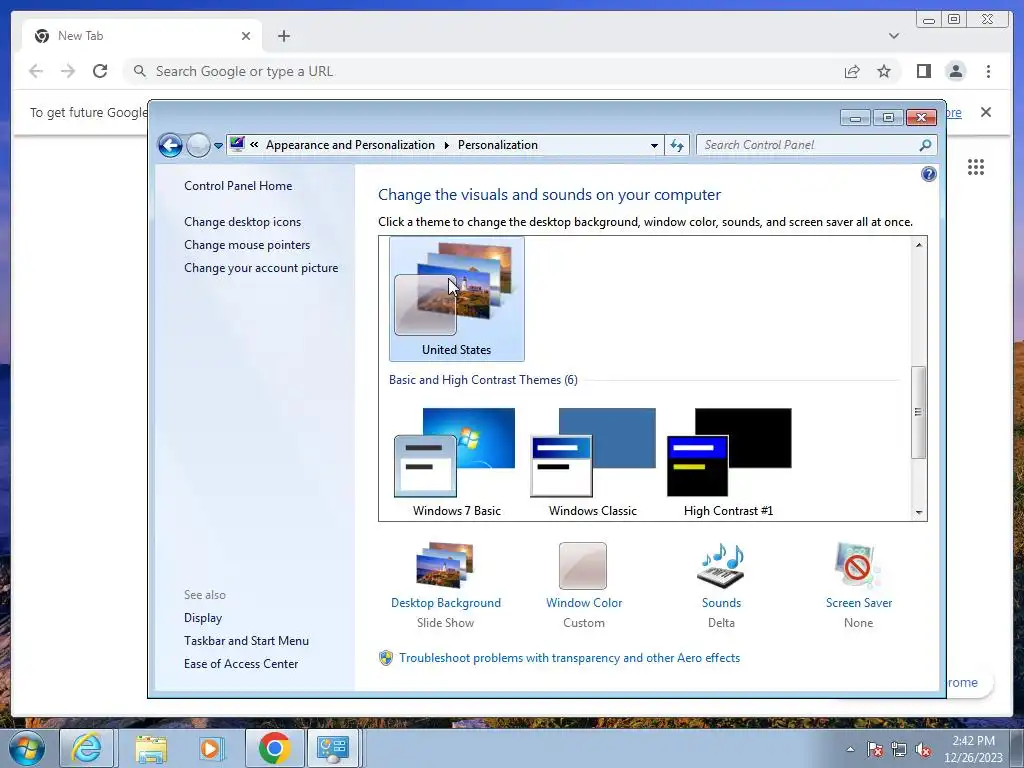Click the Control Panel refresh button
Viewport: 1024px width, 768px height.
tap(677, 145)
